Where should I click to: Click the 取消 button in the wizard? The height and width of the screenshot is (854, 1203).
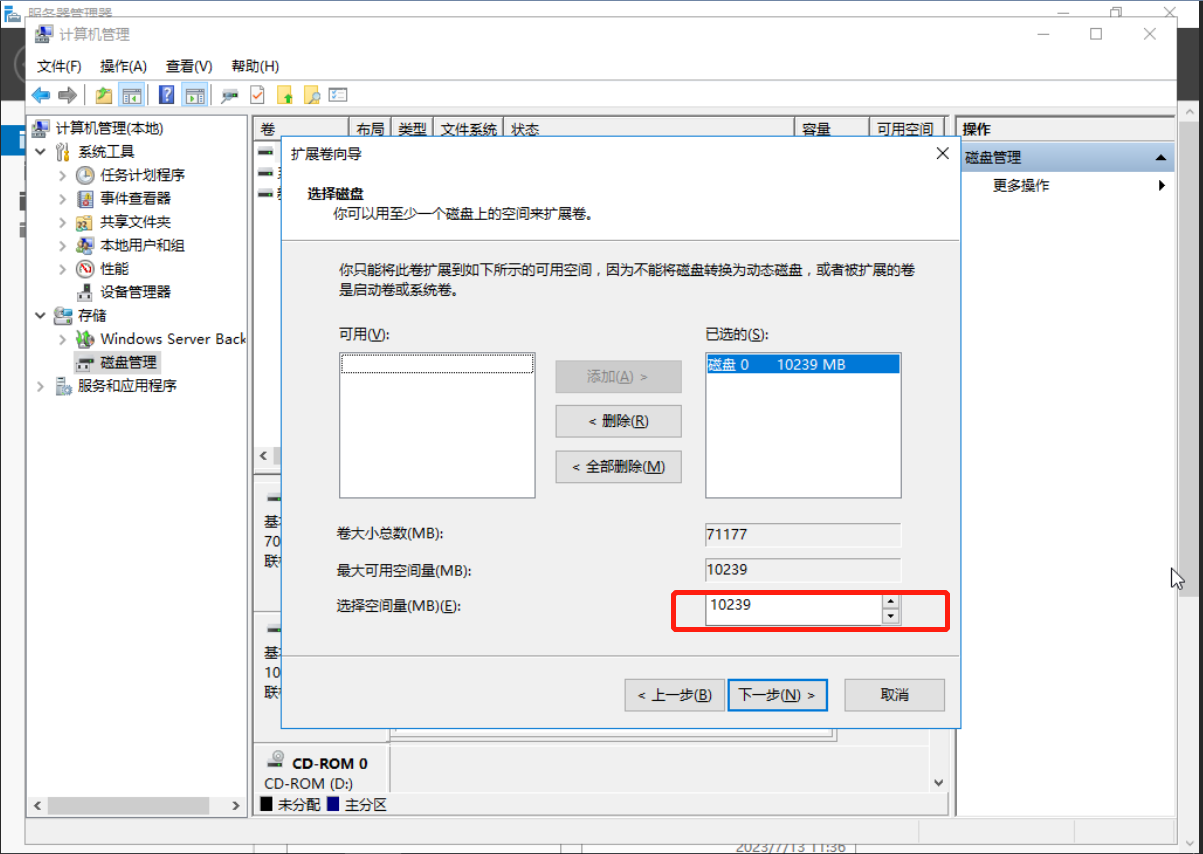(894, 695)
